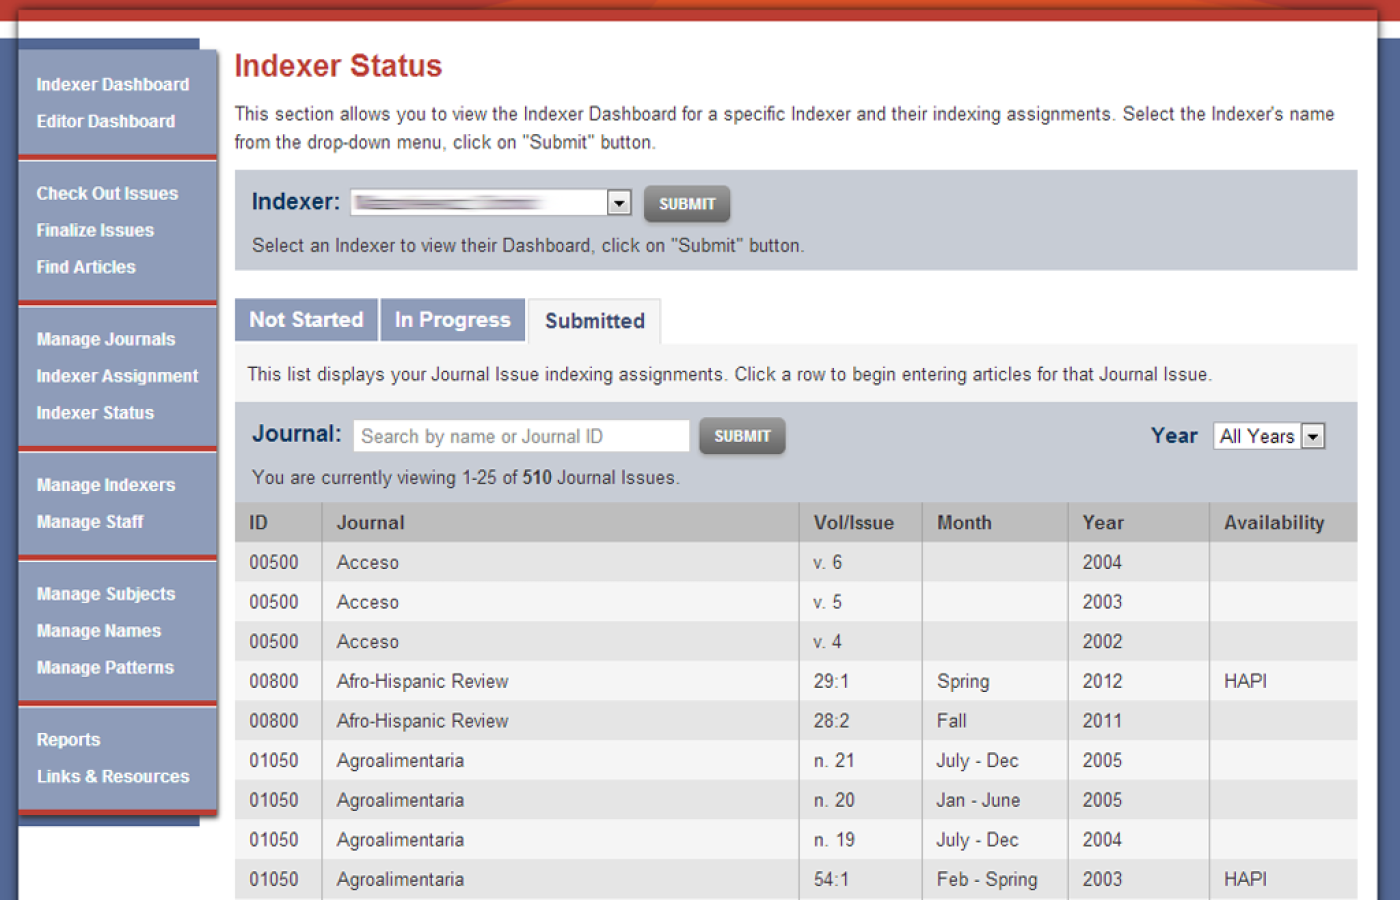Go to Indexer Assignment page
Image resolution: width=1400 pixels, height=900 pixels.
[x=117, y=376]
